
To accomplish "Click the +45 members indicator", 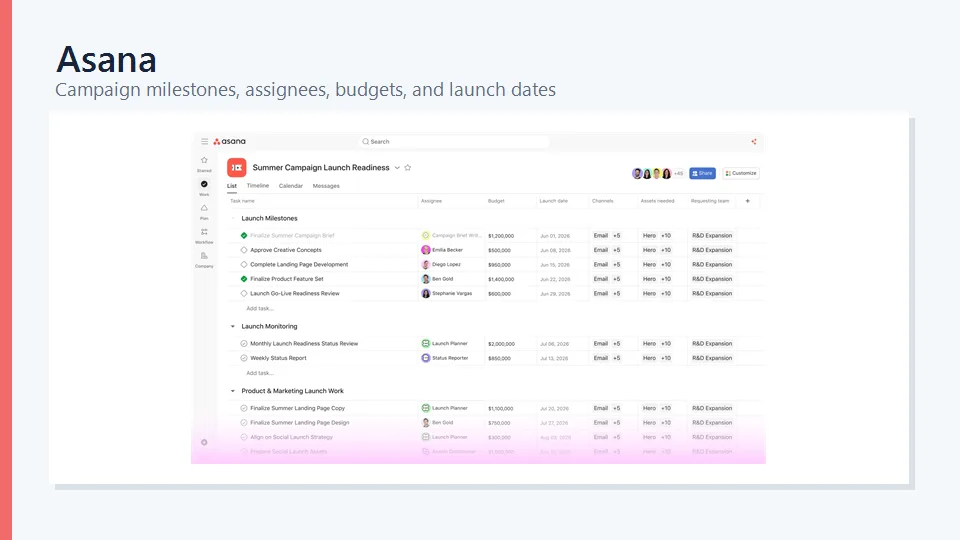I will [x=678, y=173].
